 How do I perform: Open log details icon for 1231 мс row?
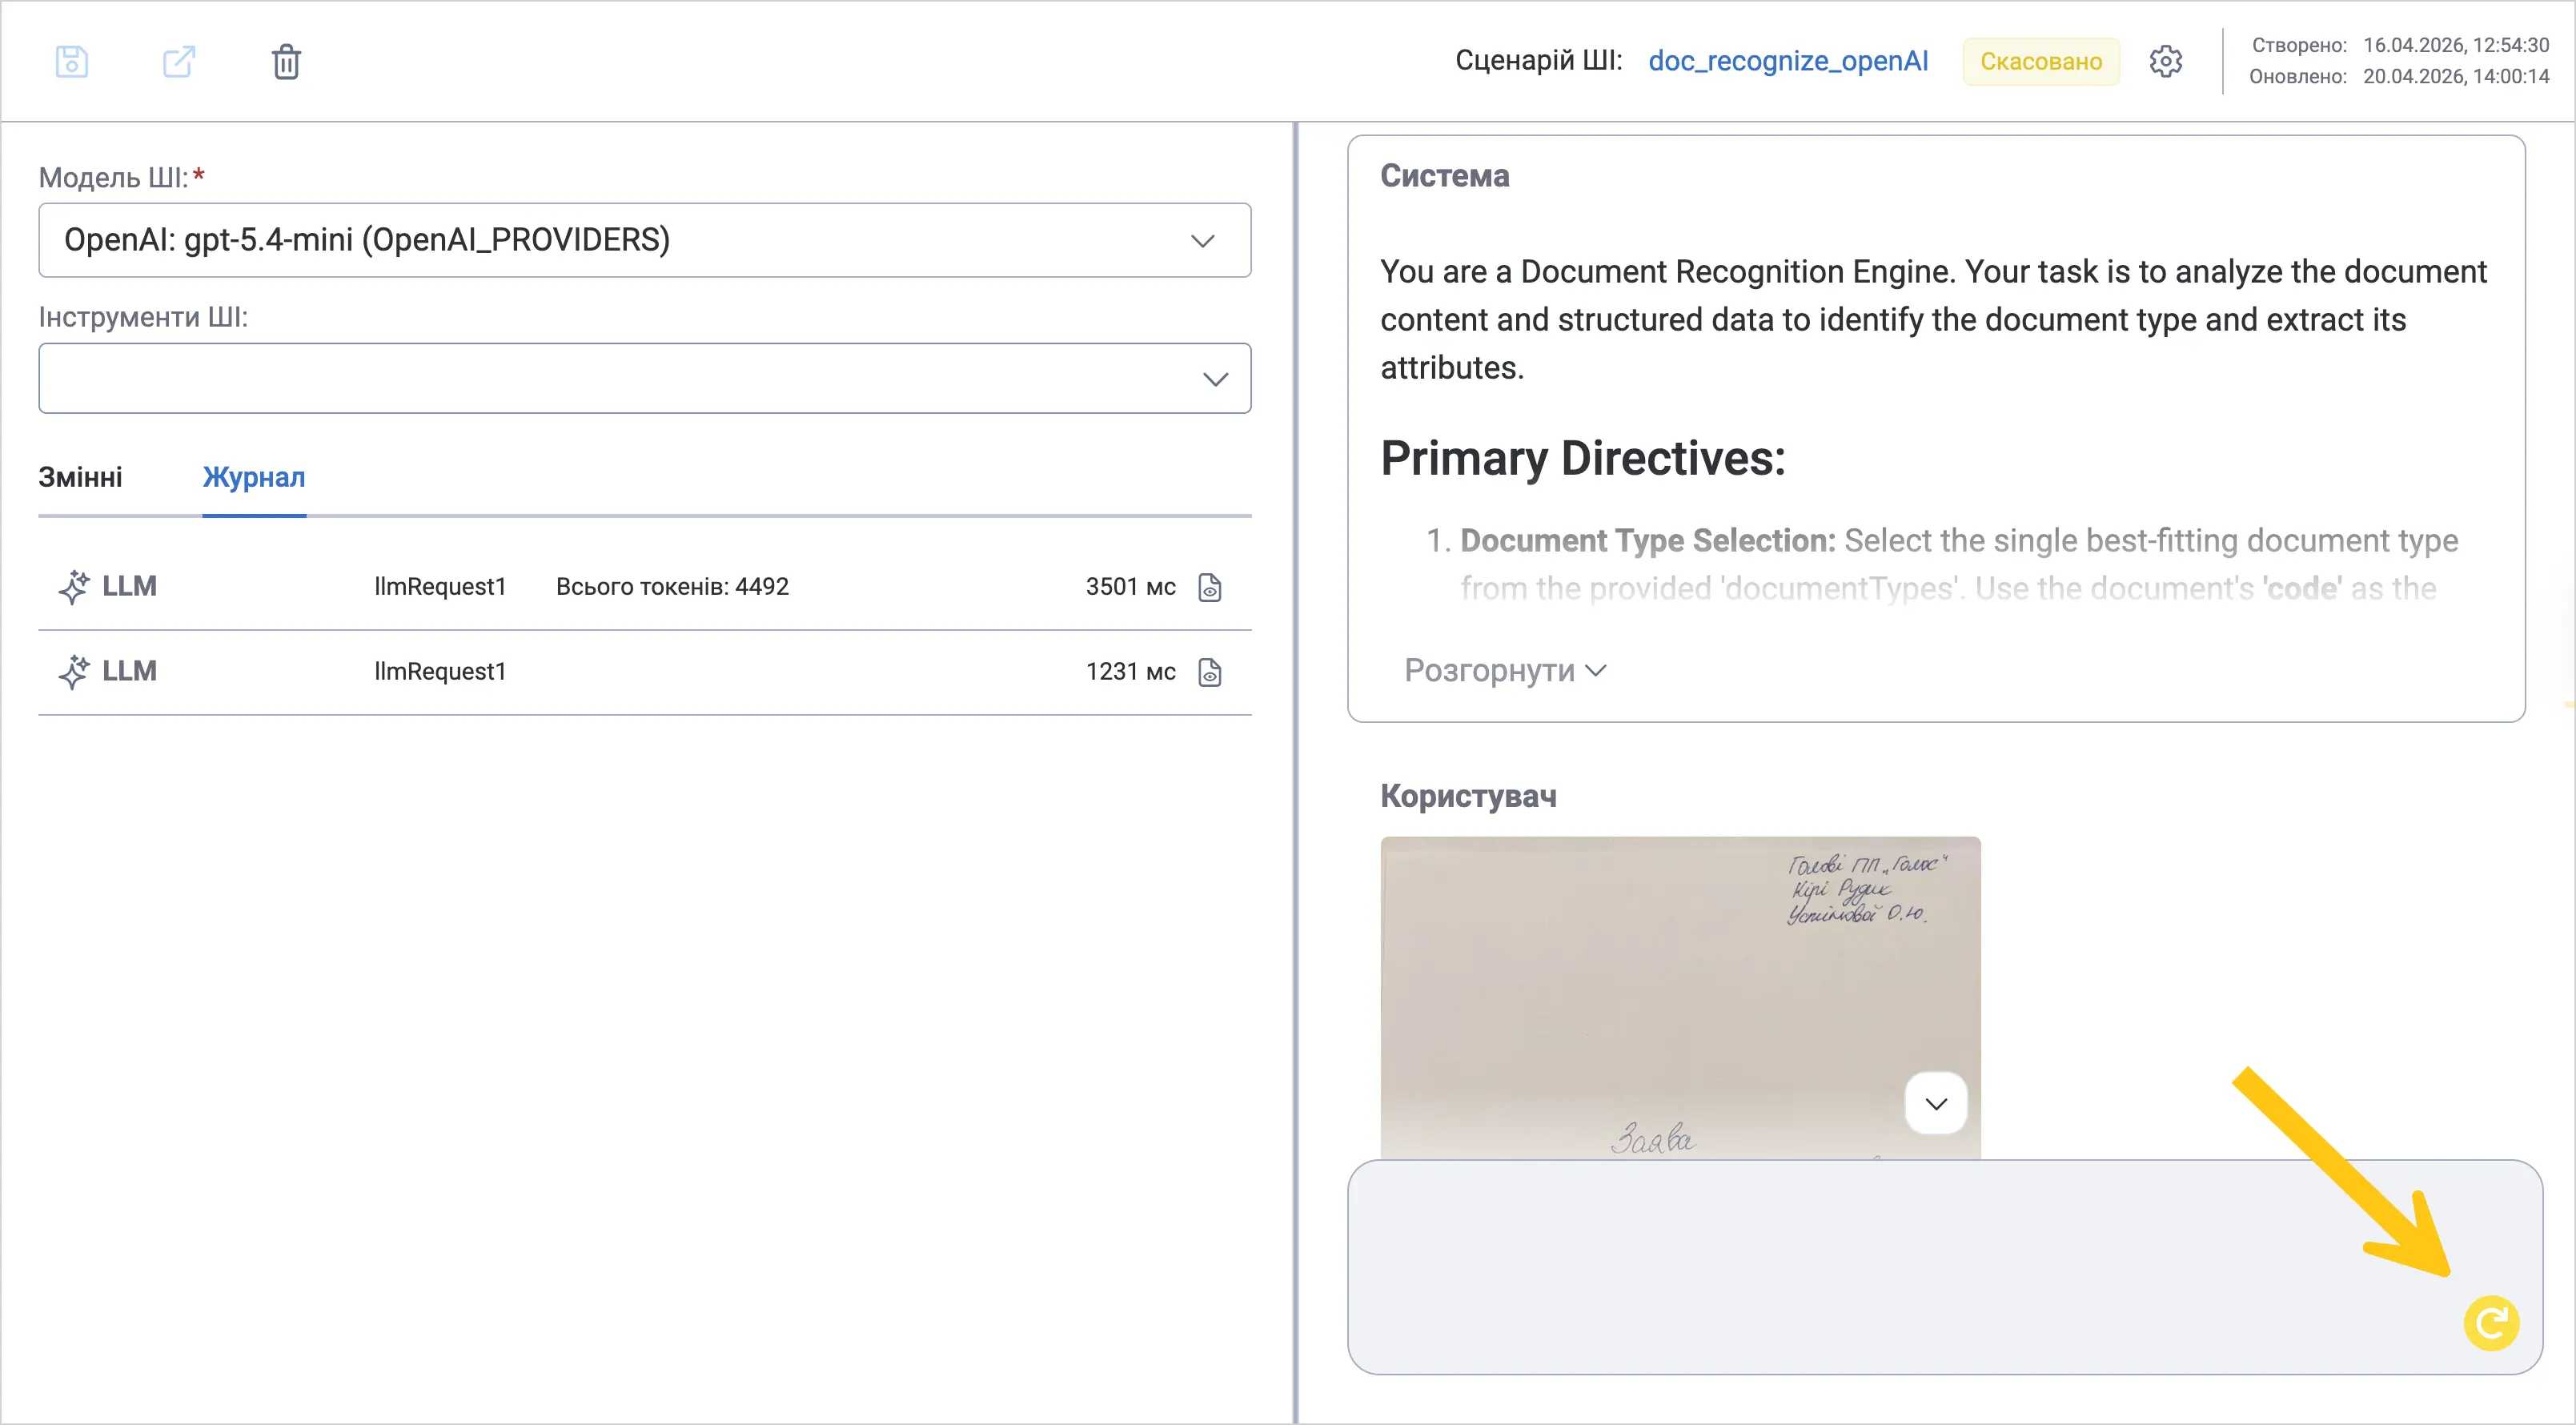coord(1210,672)
